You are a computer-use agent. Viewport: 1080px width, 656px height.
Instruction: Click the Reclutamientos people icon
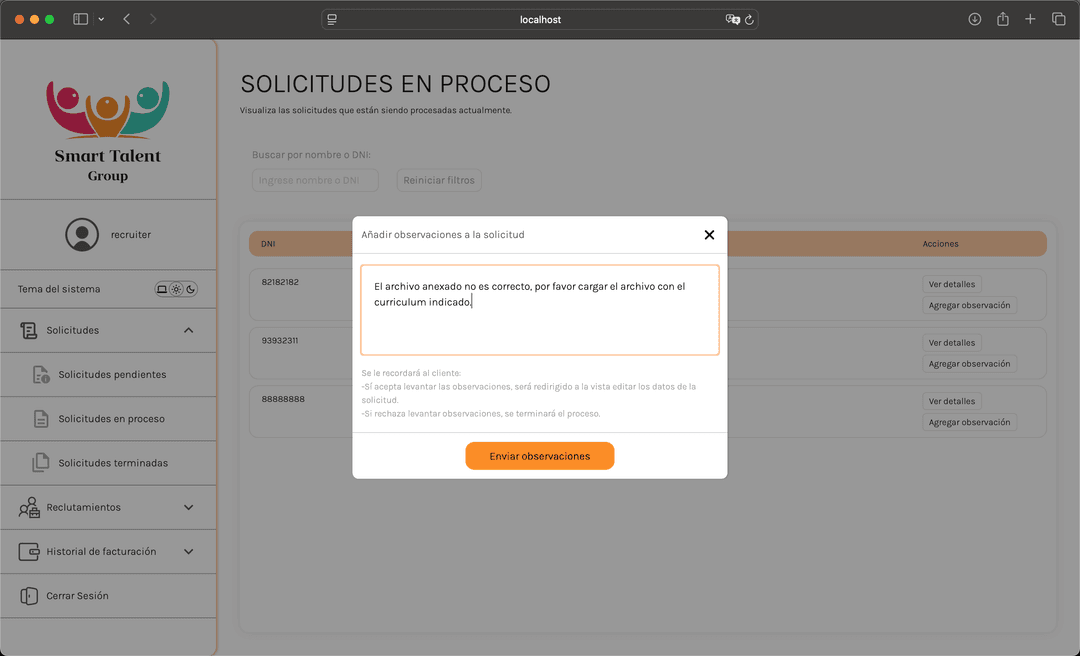tap(29, 508)
